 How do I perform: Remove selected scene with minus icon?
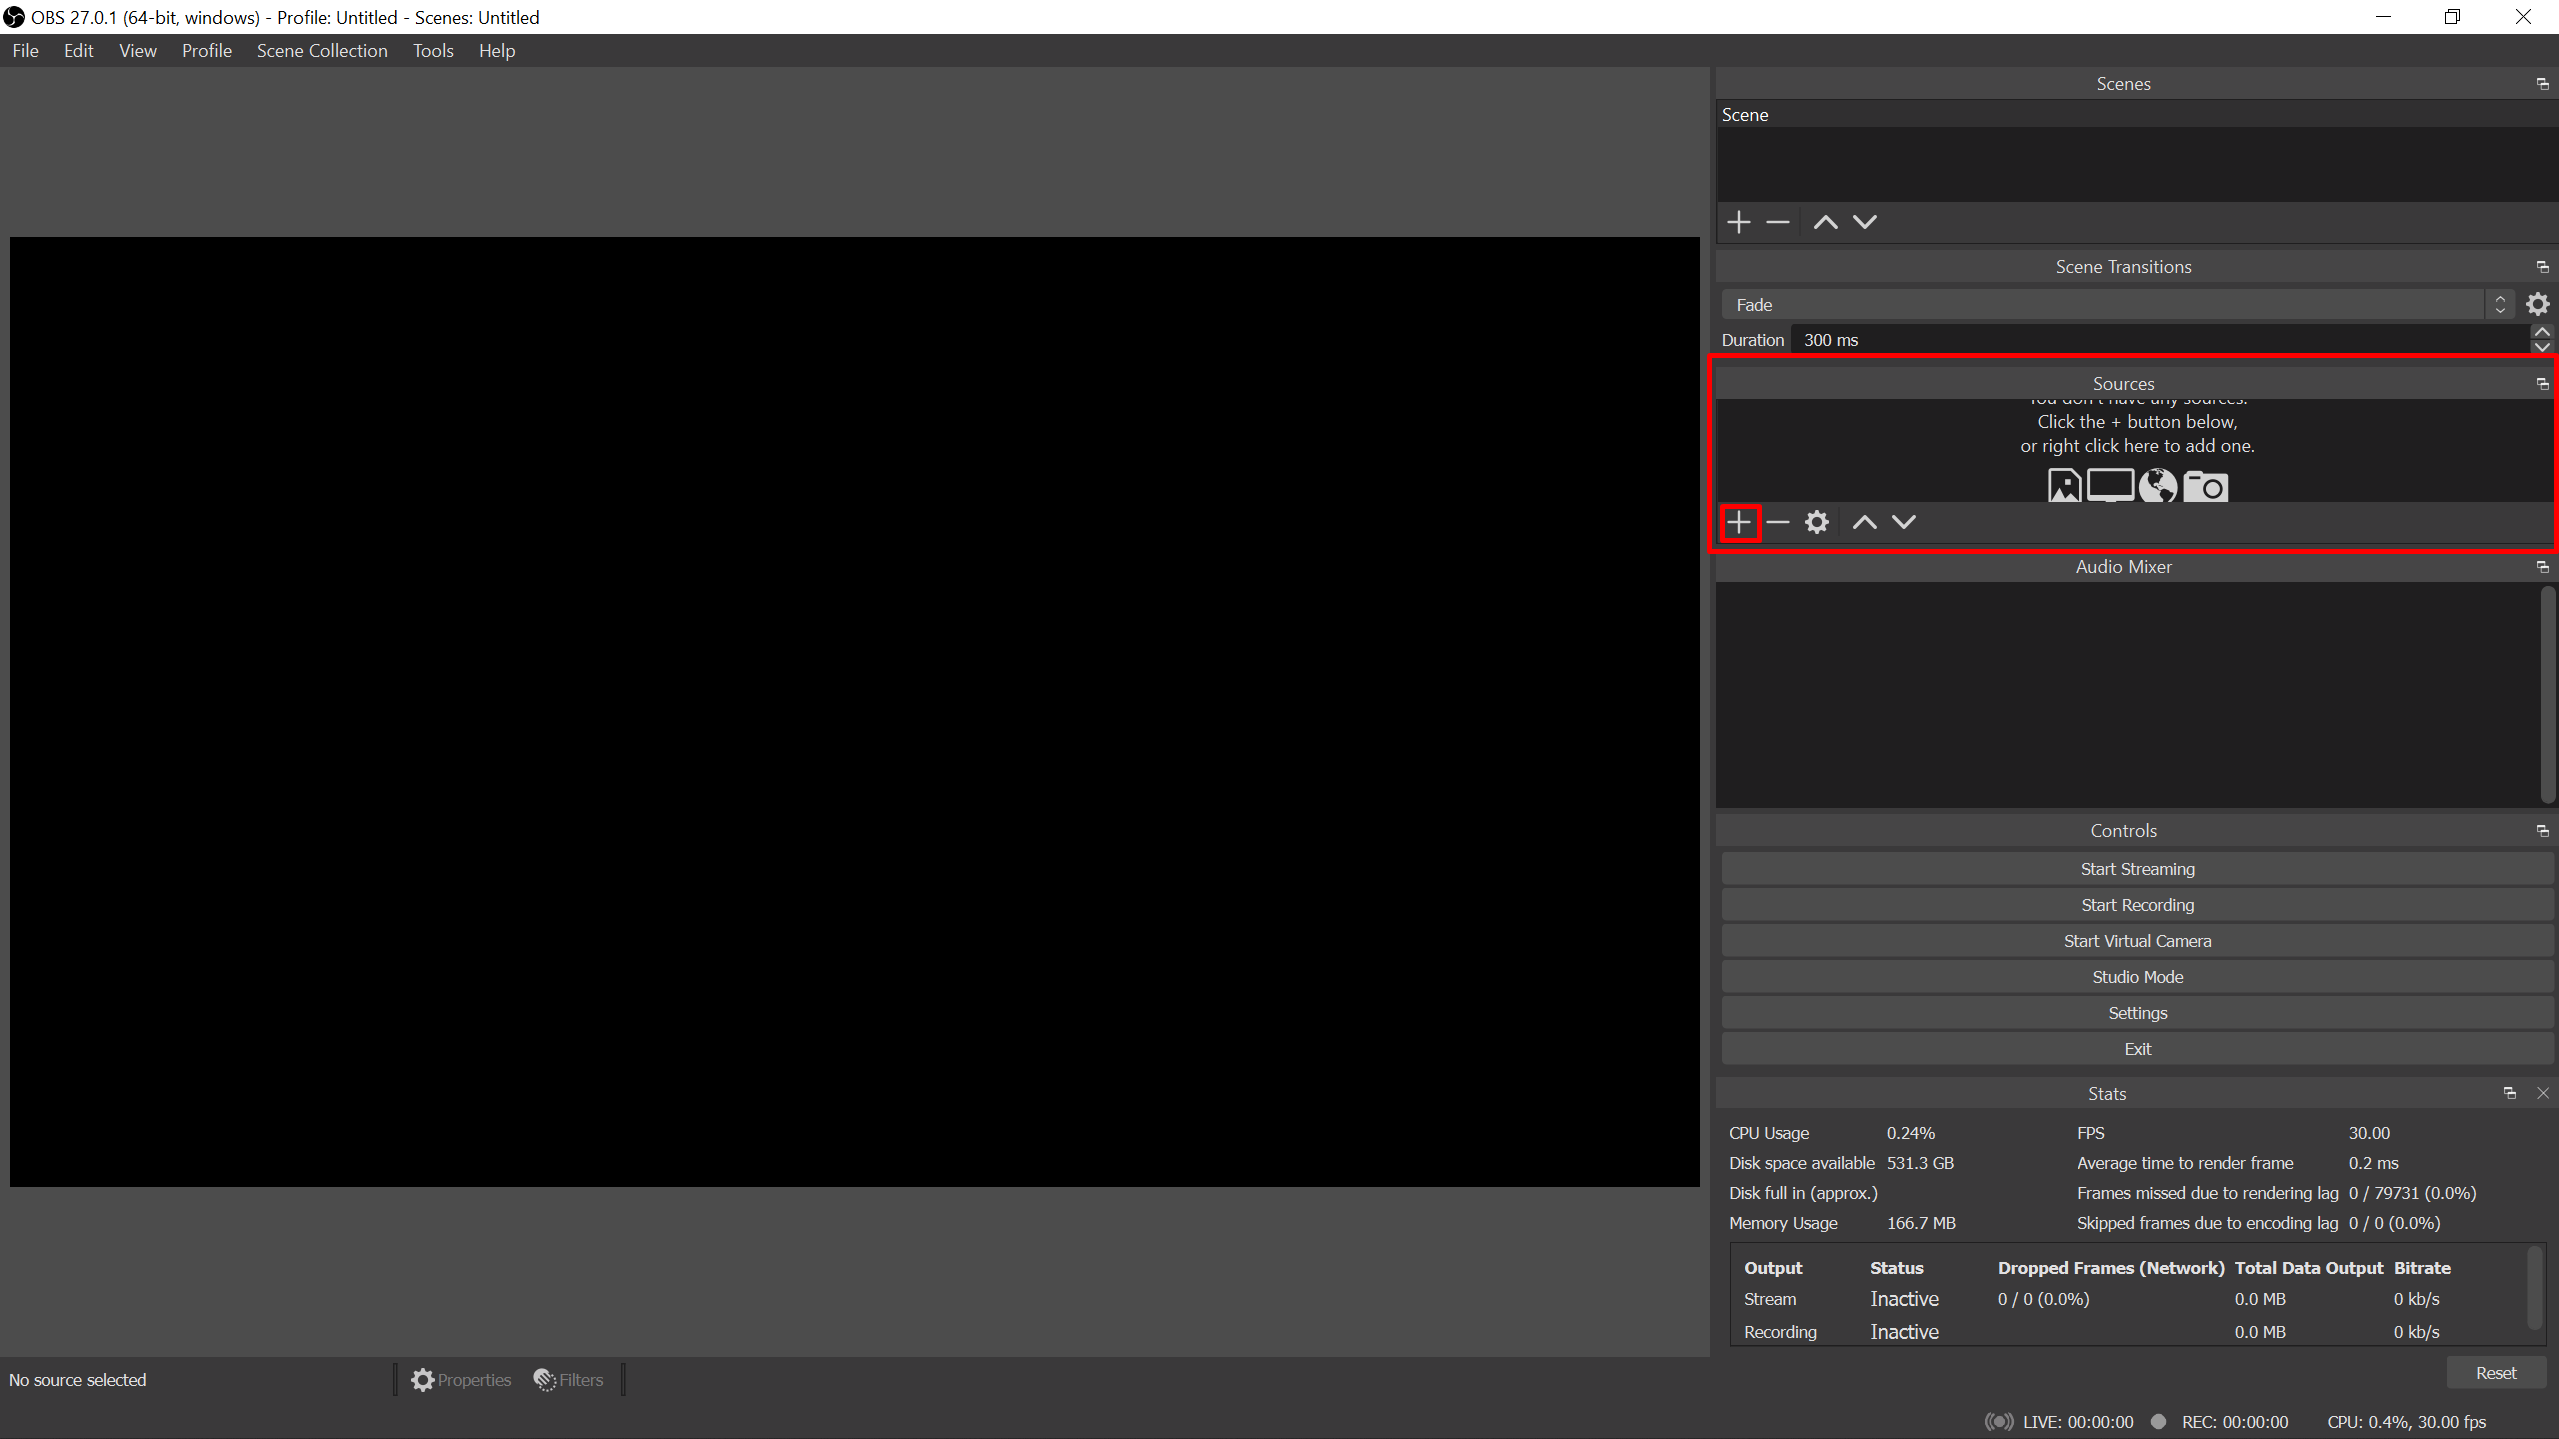[x=1778, y=222]
